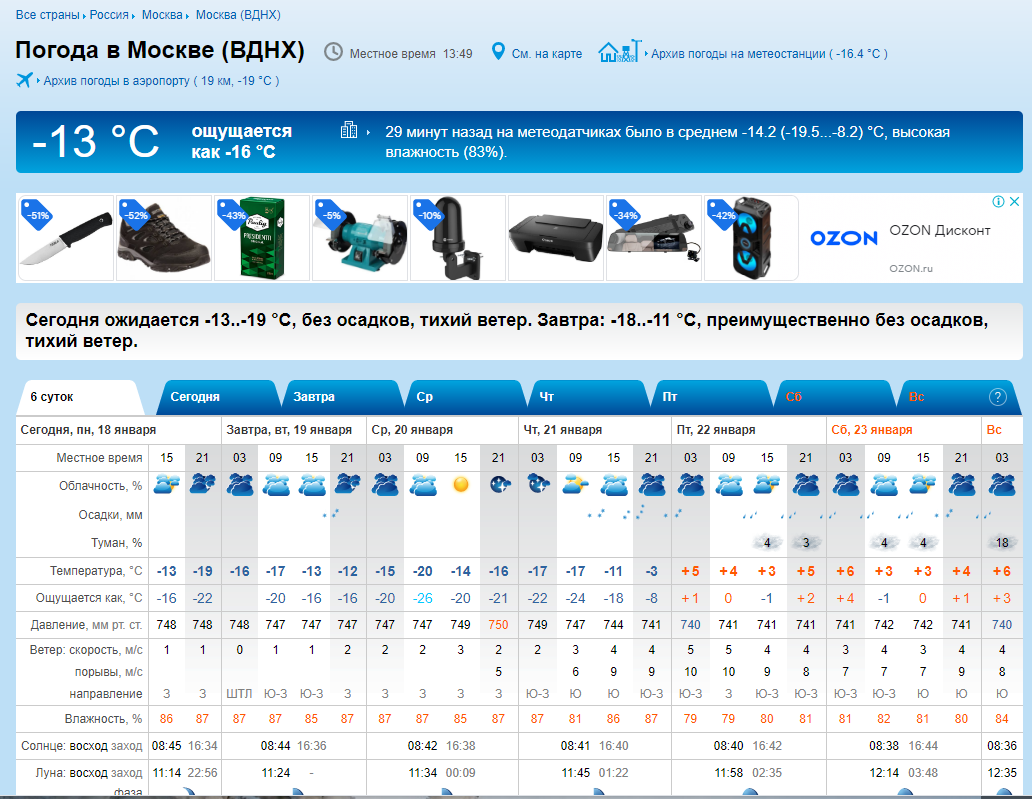Viewport: 1032px width, 799px height.
Task: Click the sunny icon for Wednesday 15:00
Action: (x=461, y=485)
